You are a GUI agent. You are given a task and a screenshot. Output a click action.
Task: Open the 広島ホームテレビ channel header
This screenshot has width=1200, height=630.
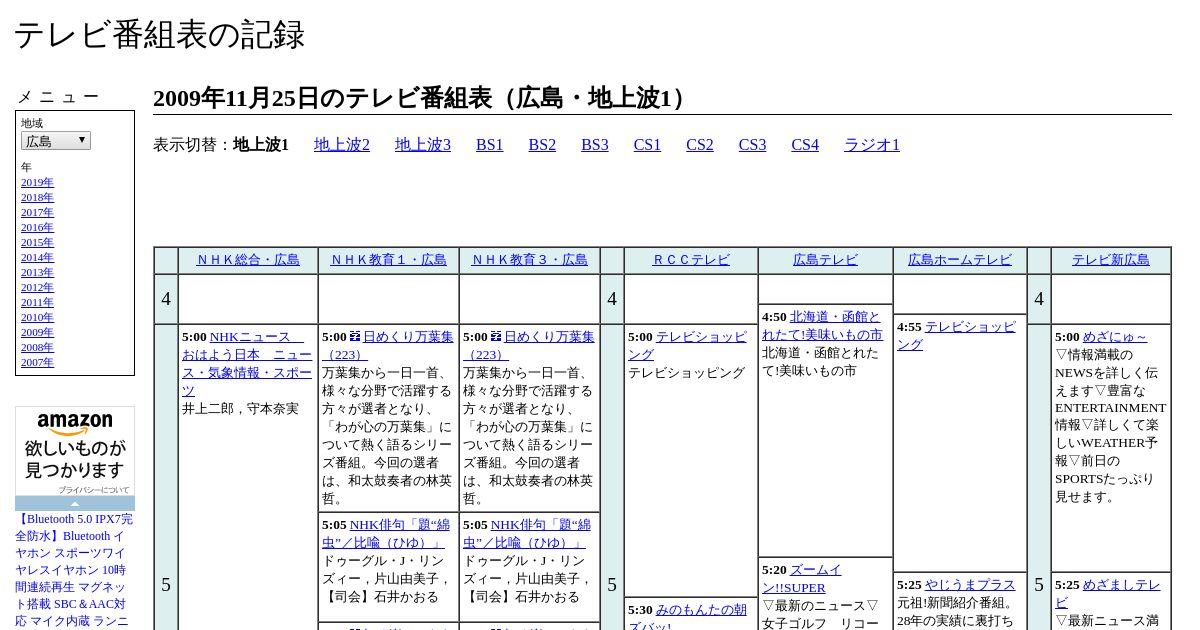[x=960, y=260]
